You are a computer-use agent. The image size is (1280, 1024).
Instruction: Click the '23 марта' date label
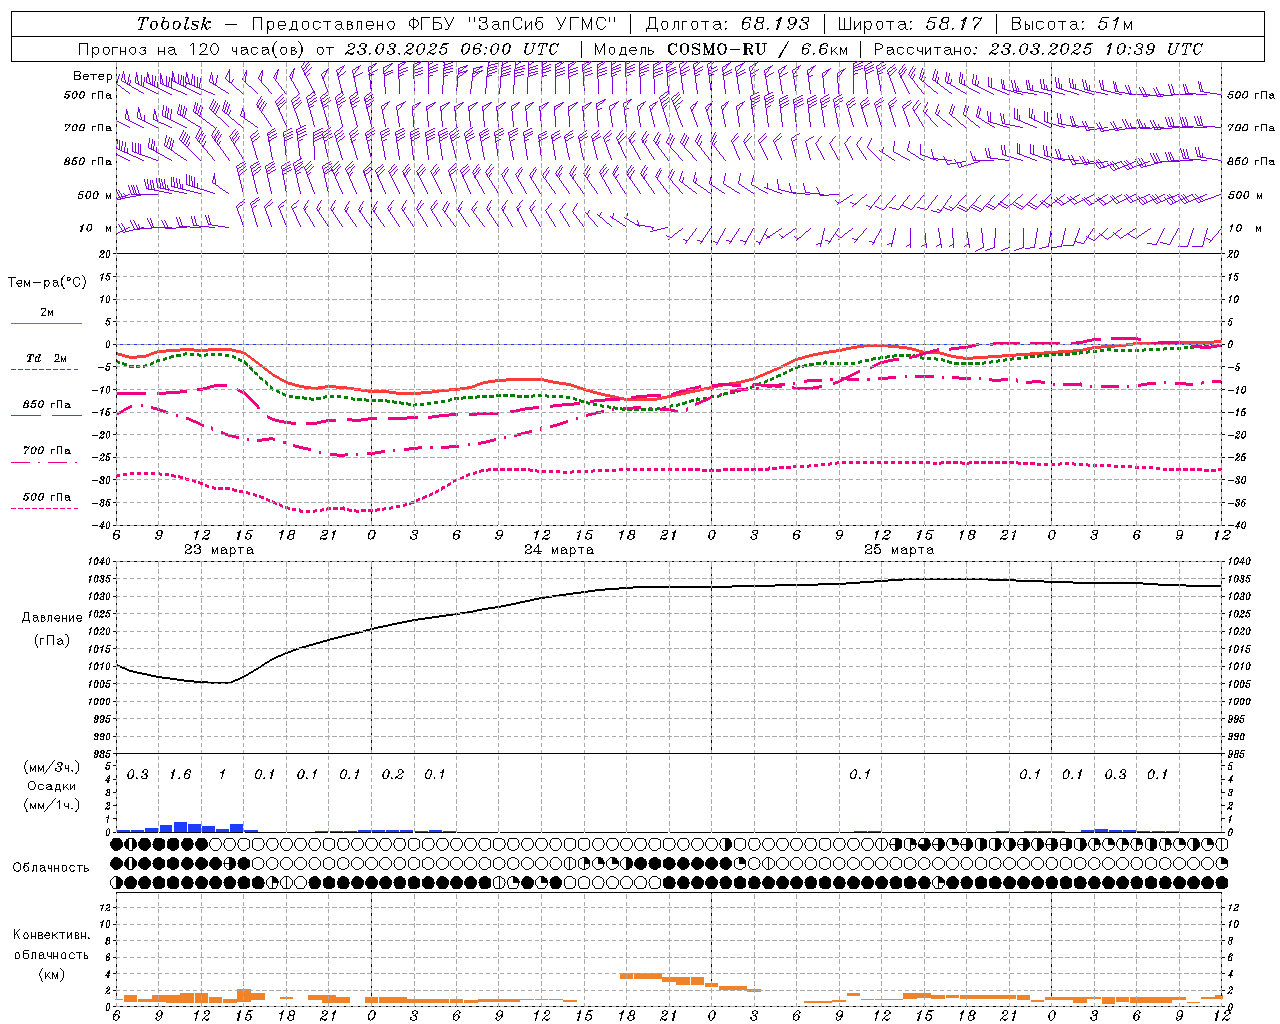pyautogui.click(x=219, y=550)
